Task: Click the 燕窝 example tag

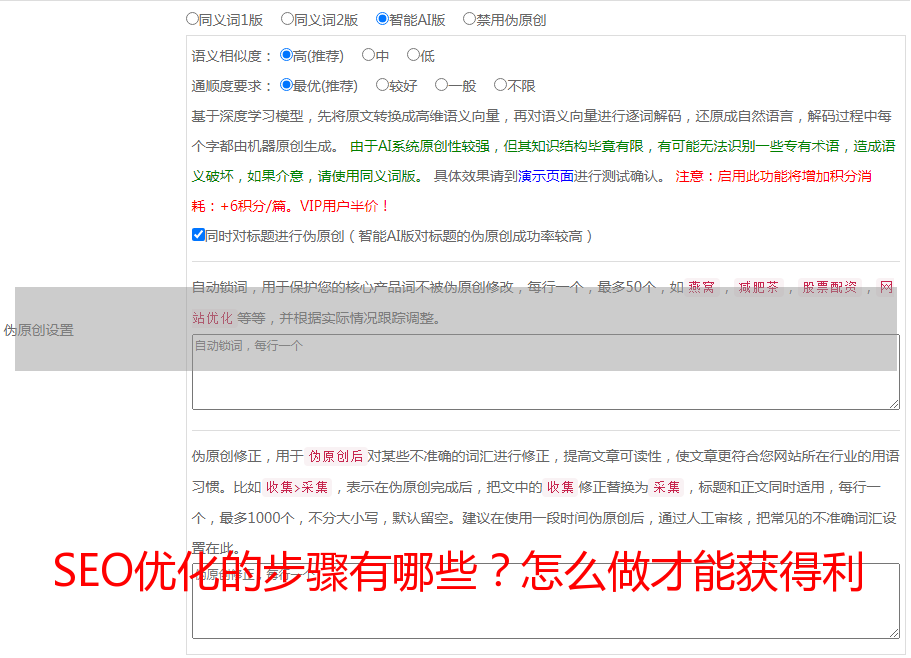Action: pos(701,287)
